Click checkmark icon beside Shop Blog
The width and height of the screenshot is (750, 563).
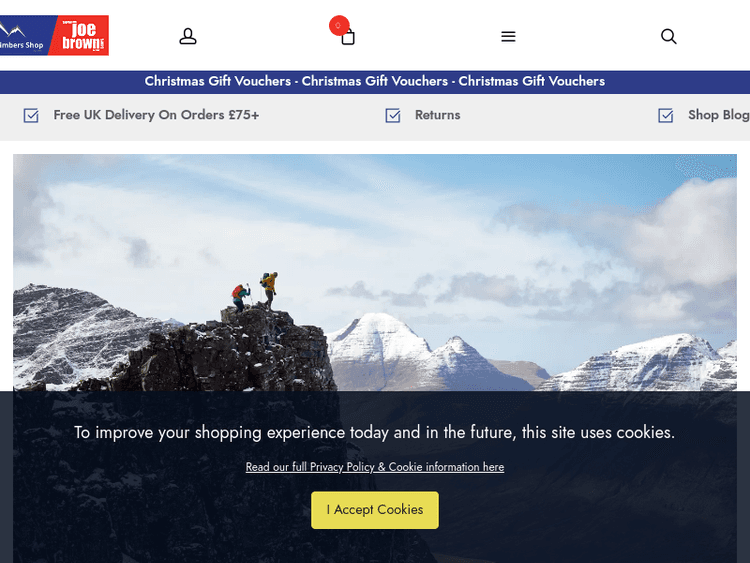666,115
